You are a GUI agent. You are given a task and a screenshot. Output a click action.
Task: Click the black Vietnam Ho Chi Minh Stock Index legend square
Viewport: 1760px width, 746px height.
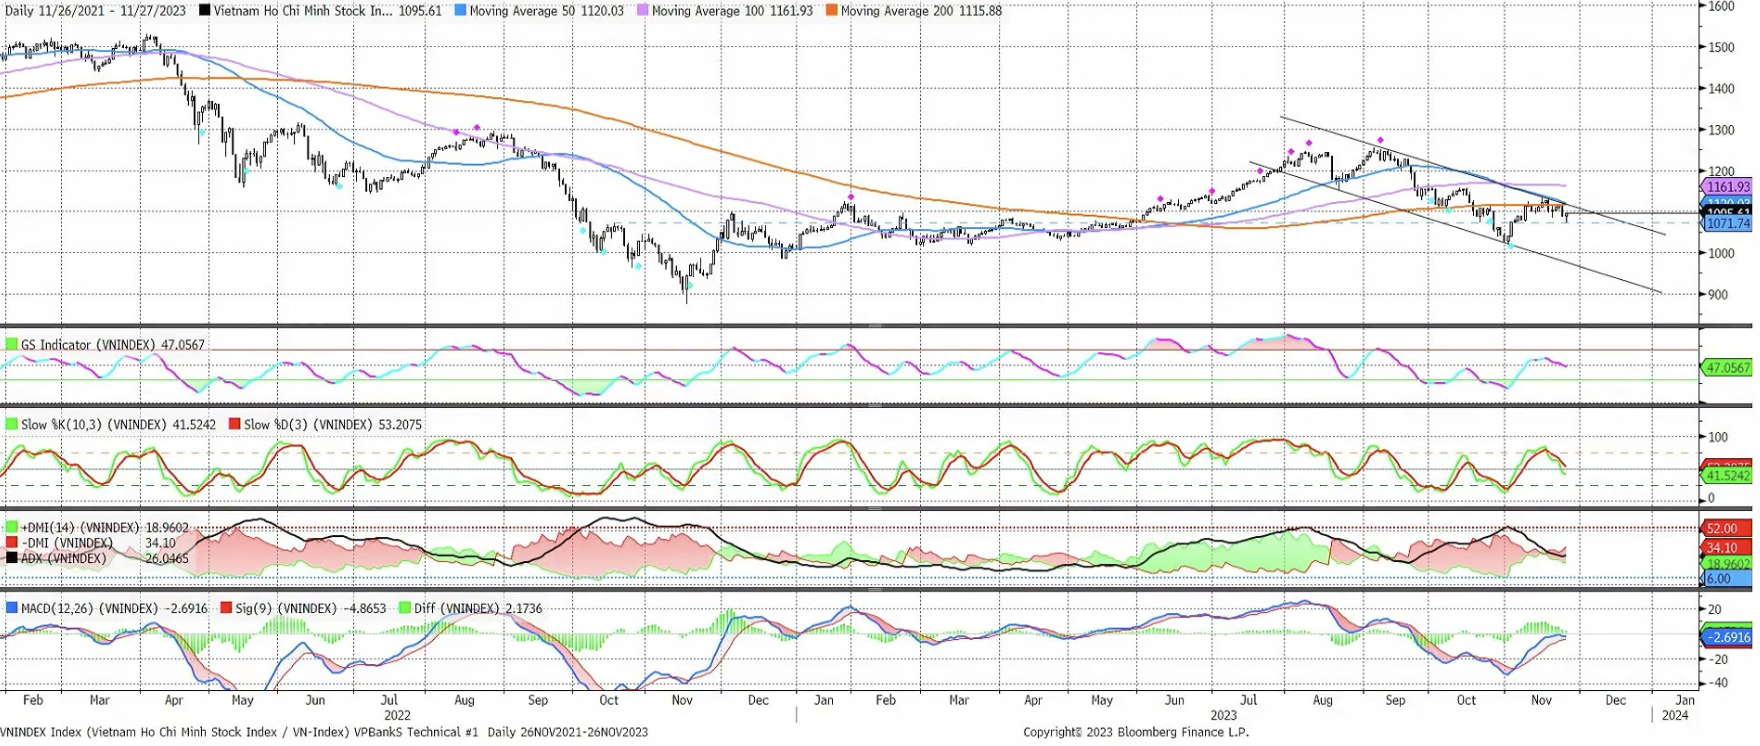pos(205,11)
